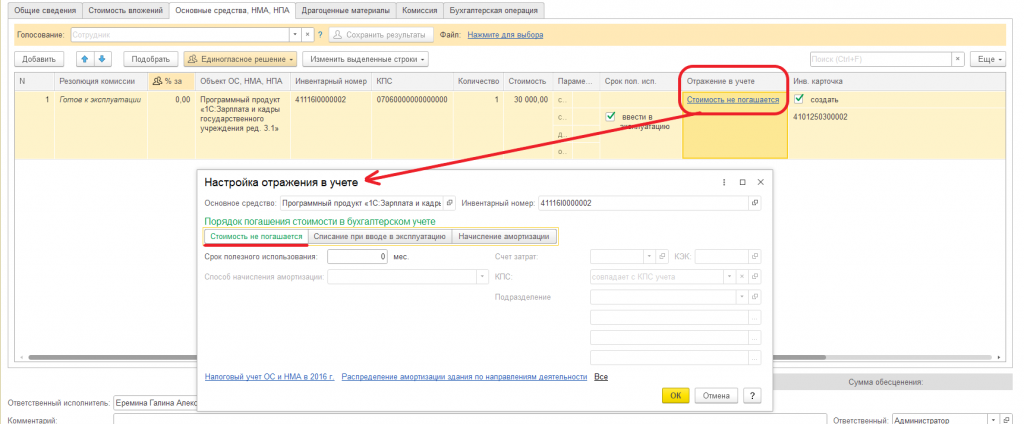Click ellipsis of second blank analytic field

(x=755, y=338)
